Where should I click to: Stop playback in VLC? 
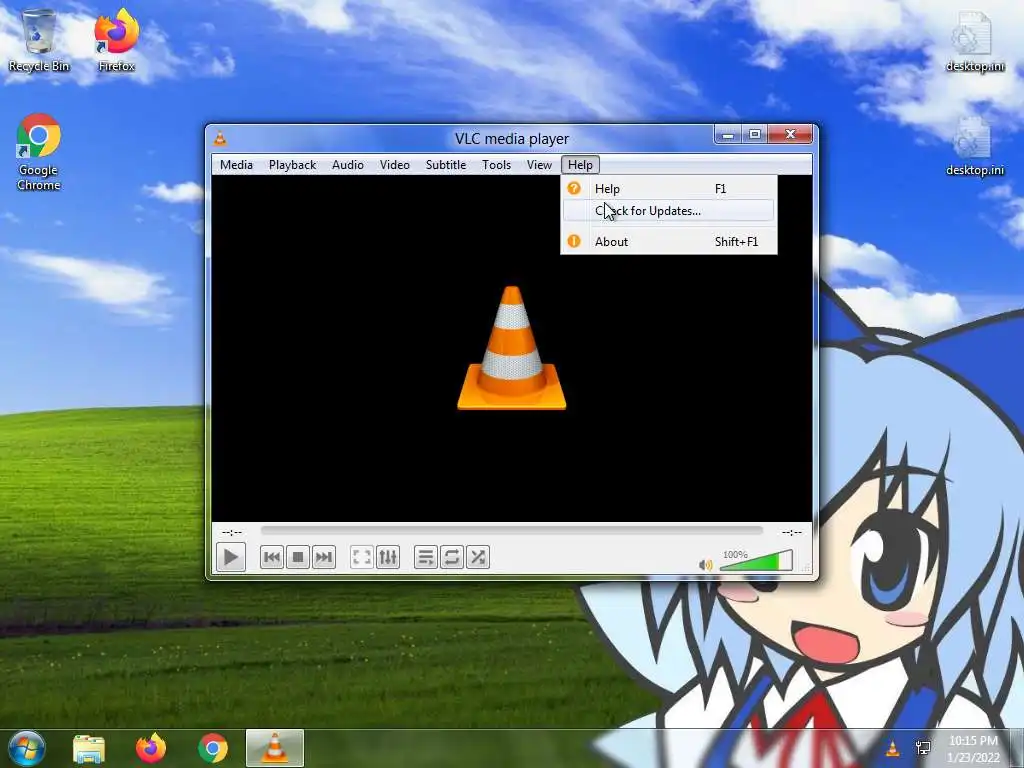[x=298, y=557]
